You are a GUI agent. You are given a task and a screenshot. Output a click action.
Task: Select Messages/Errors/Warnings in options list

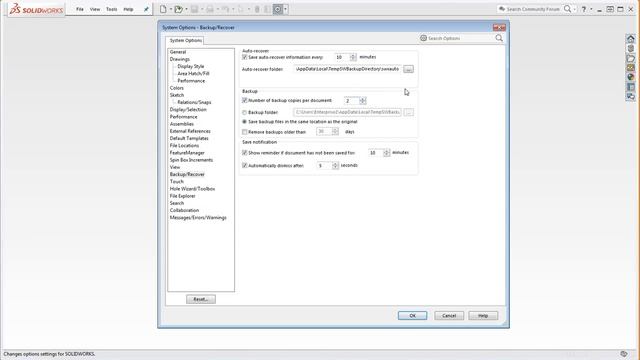click(198, 218)
